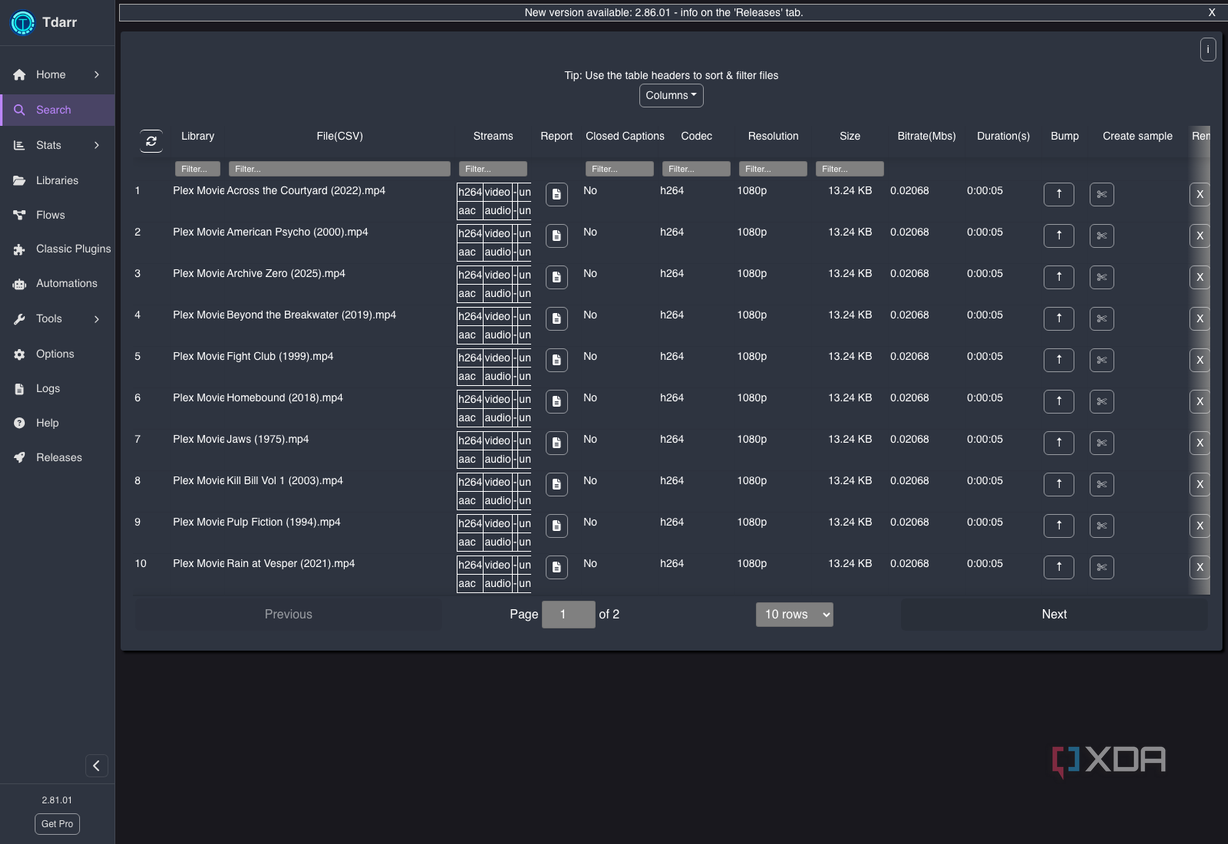The width and height of the screenshot is (1228, 844).
Task: Expand the Stats submenu arrow
Action: pos(97,145)
